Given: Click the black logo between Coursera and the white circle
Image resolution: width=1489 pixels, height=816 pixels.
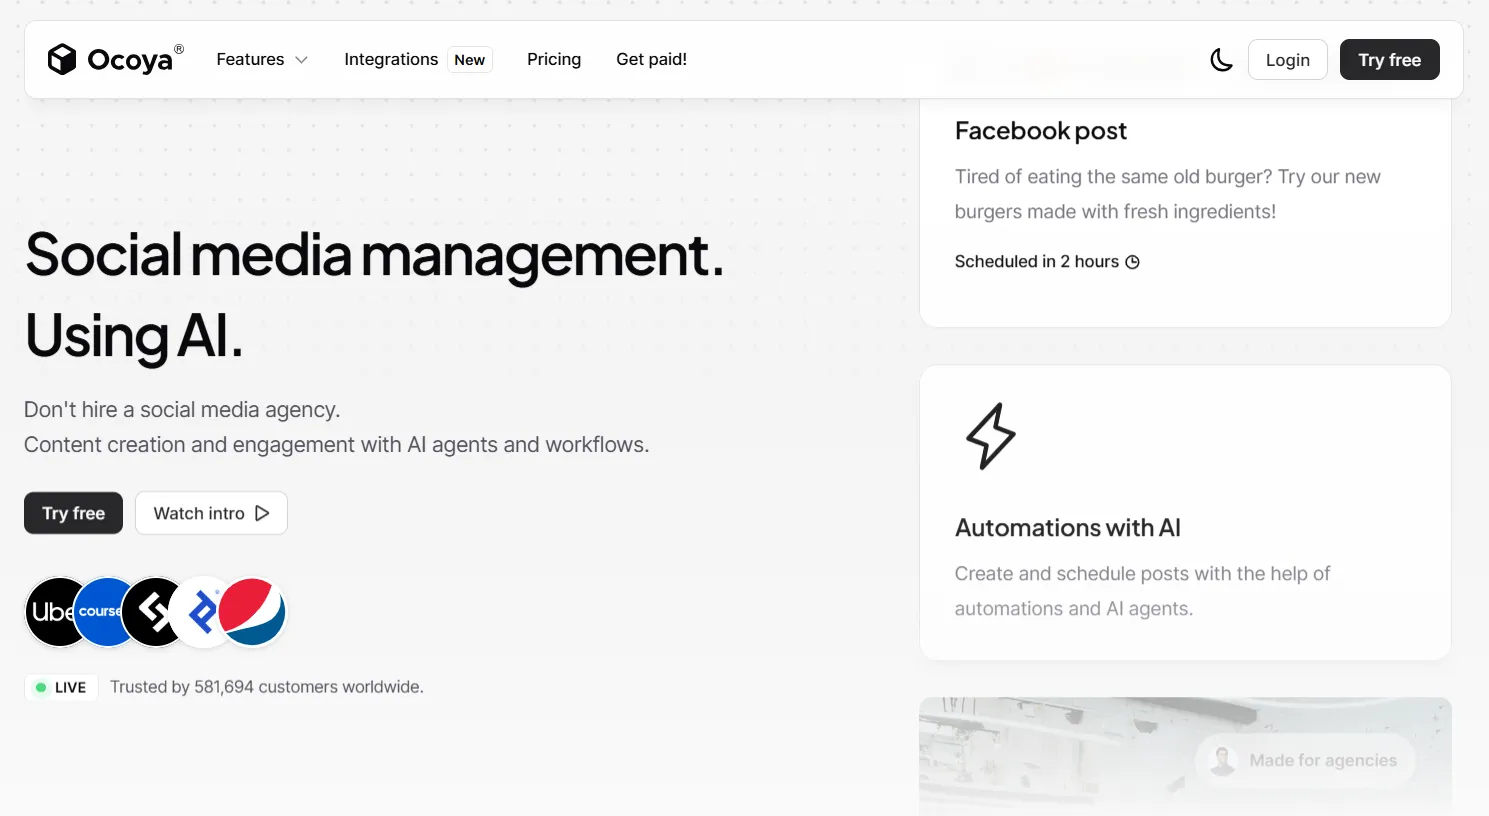Looking at the screenshot, I should (x=155, y=611).
